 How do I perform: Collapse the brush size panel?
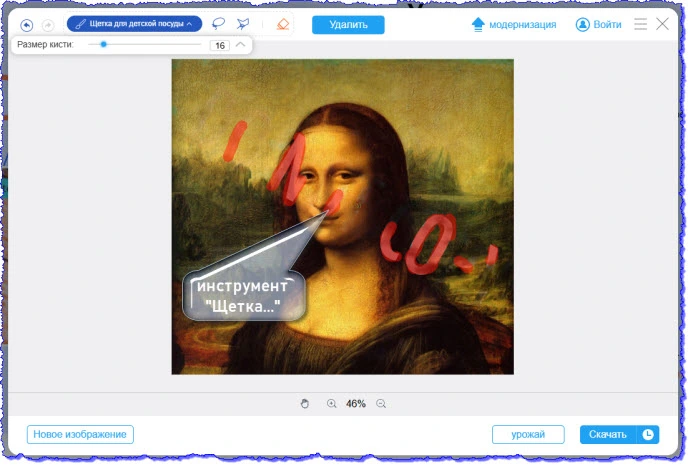240,45
